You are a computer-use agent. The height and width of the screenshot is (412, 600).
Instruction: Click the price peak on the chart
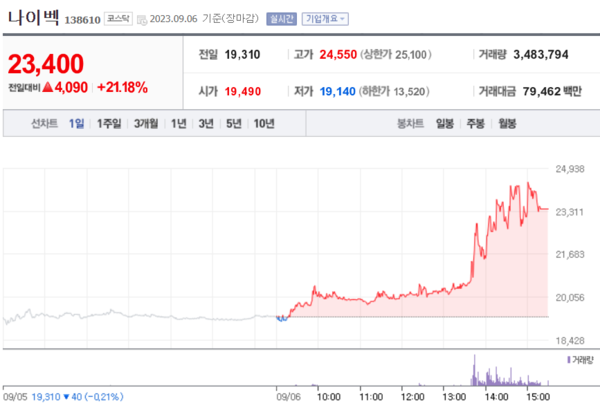(527, 184)
